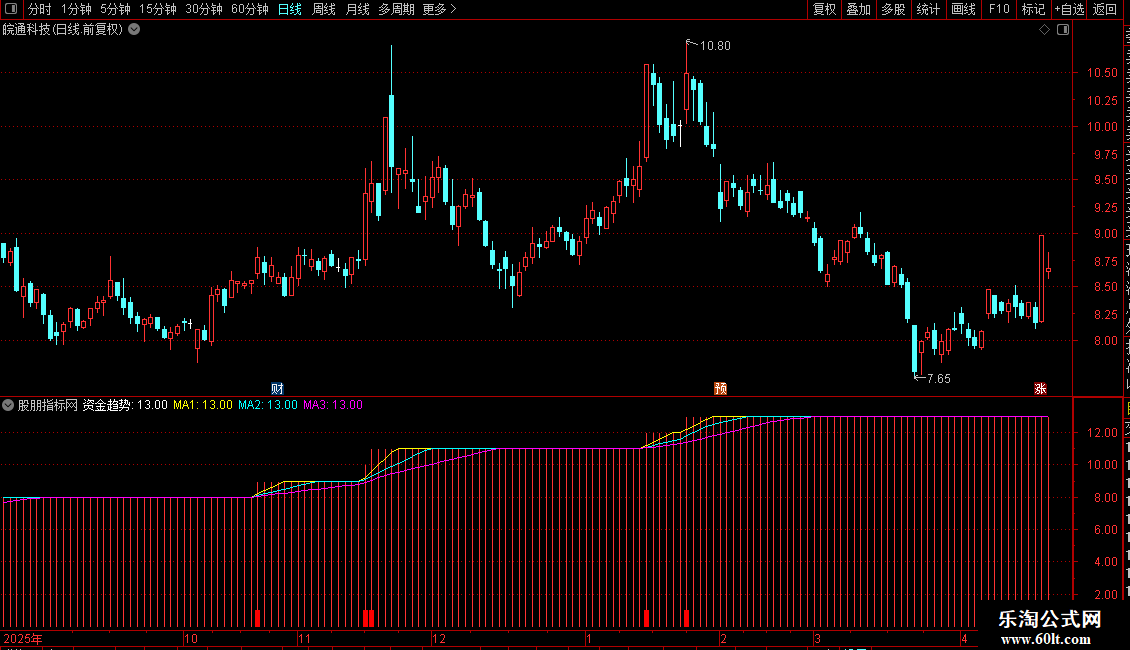
Task: Click the 皖通科技(日线.前复权) chart title
Action: coord(63,29)
